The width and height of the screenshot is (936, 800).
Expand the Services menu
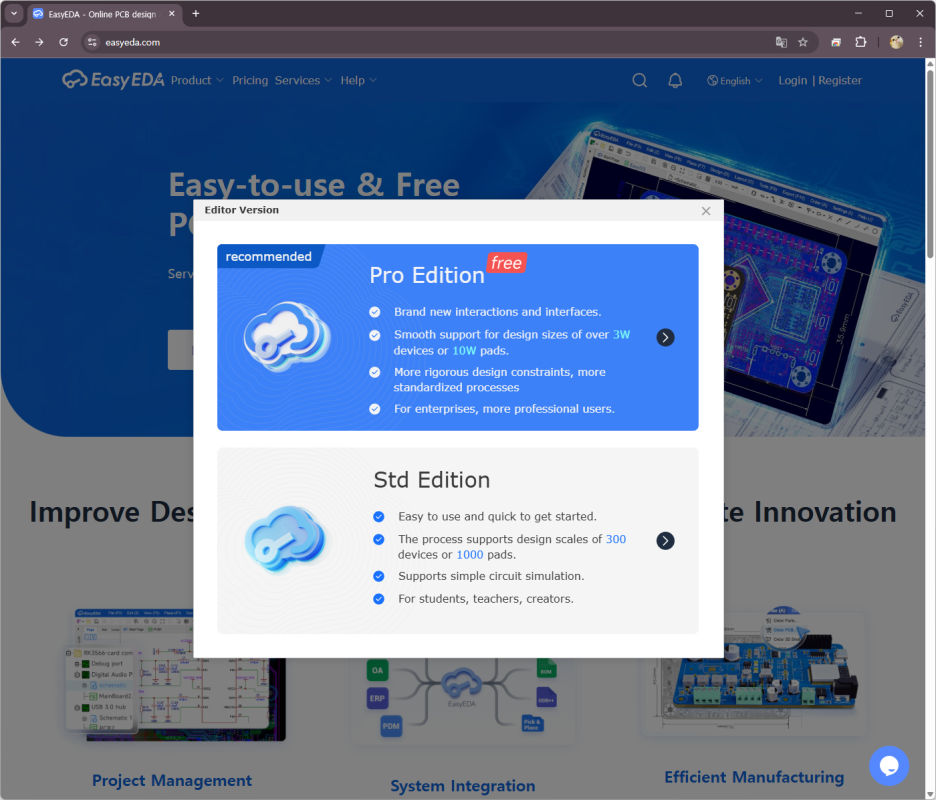pyautogui.click(x=303, y=81)
